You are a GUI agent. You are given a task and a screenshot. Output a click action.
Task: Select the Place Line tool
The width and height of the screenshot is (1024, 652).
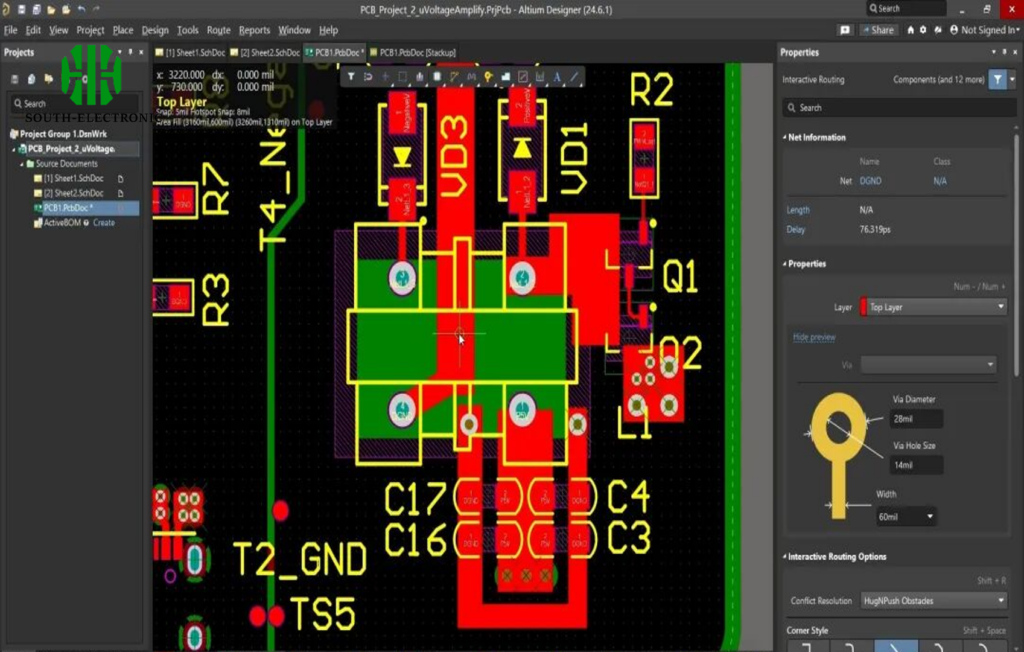(574, 77)
